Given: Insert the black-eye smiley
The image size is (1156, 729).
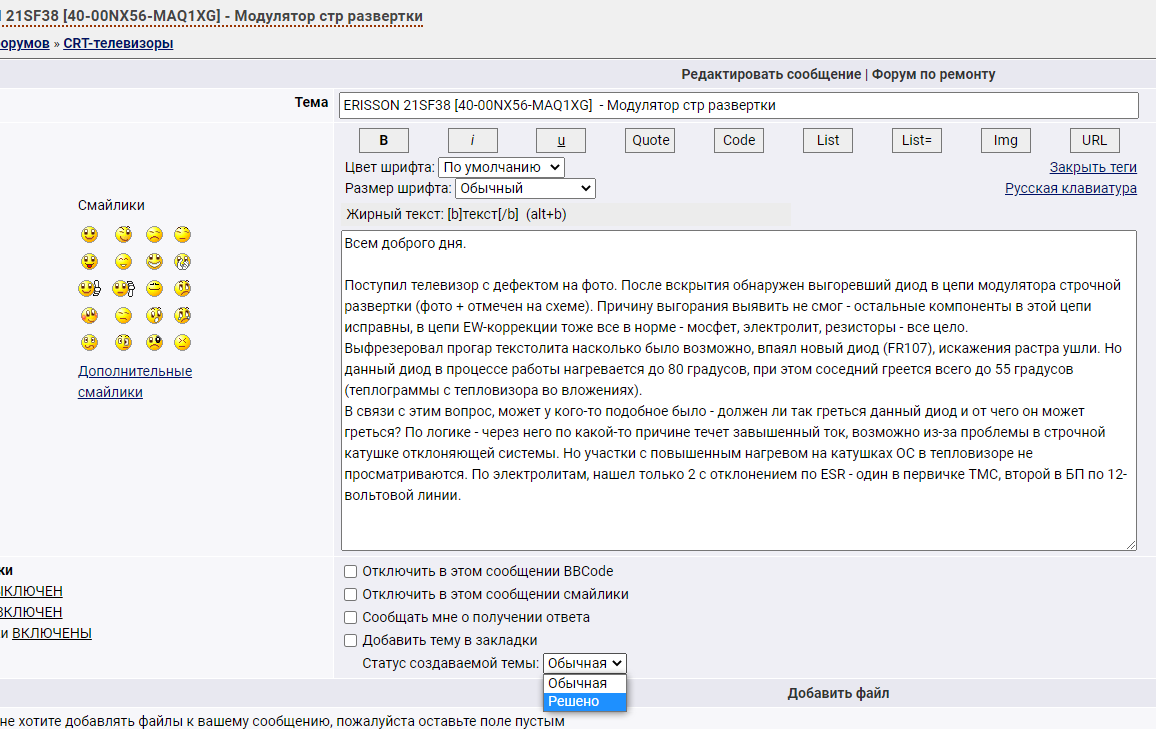Looking at the screenshot, I should click(x=153, y=343).
